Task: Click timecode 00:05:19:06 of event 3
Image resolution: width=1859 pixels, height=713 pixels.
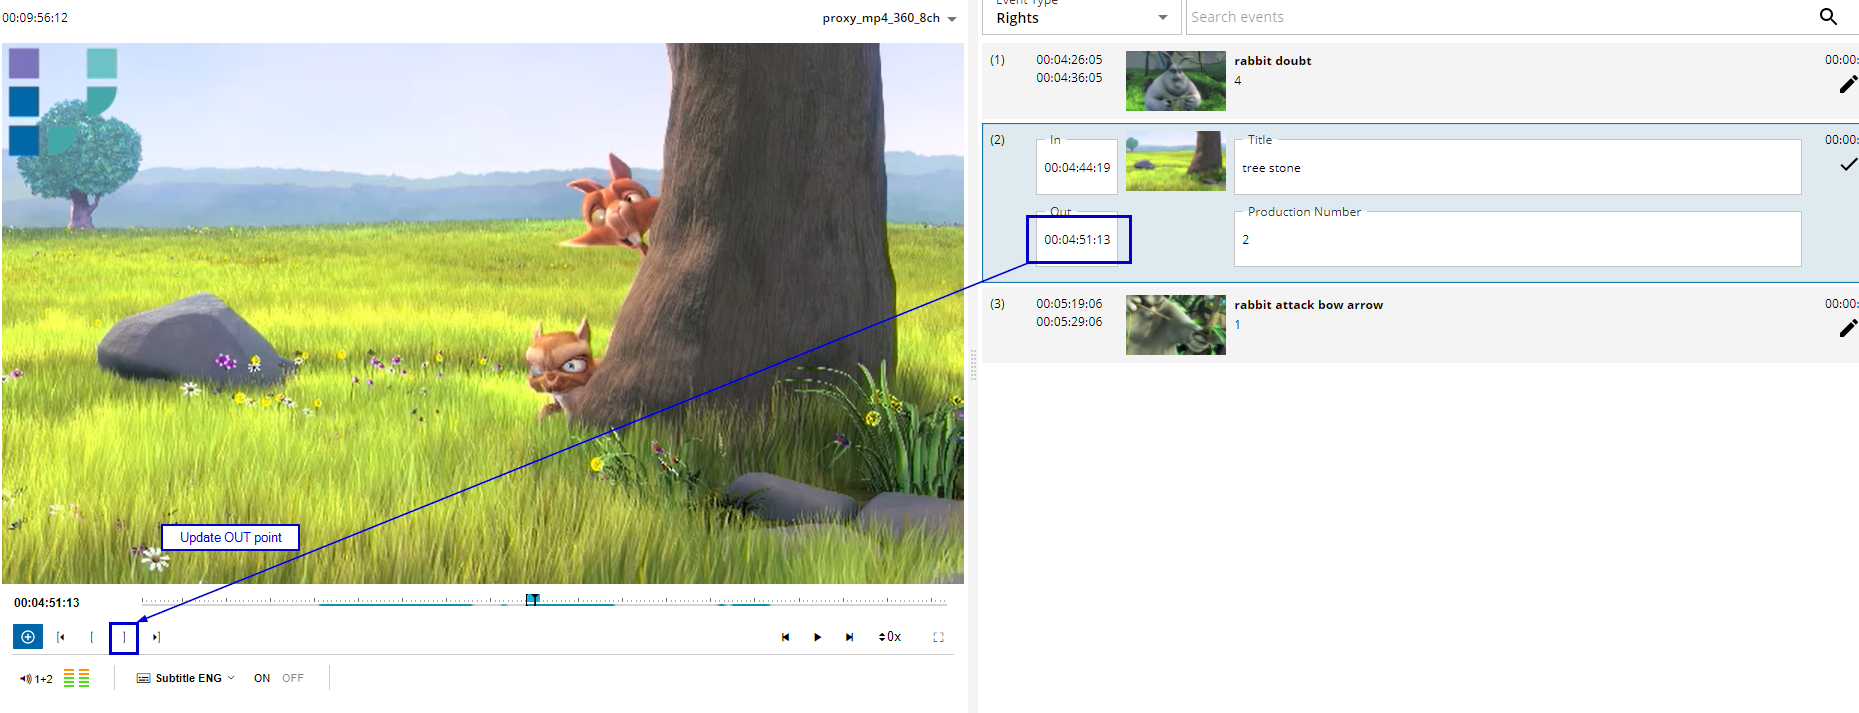Action: tap(1069, 304)
